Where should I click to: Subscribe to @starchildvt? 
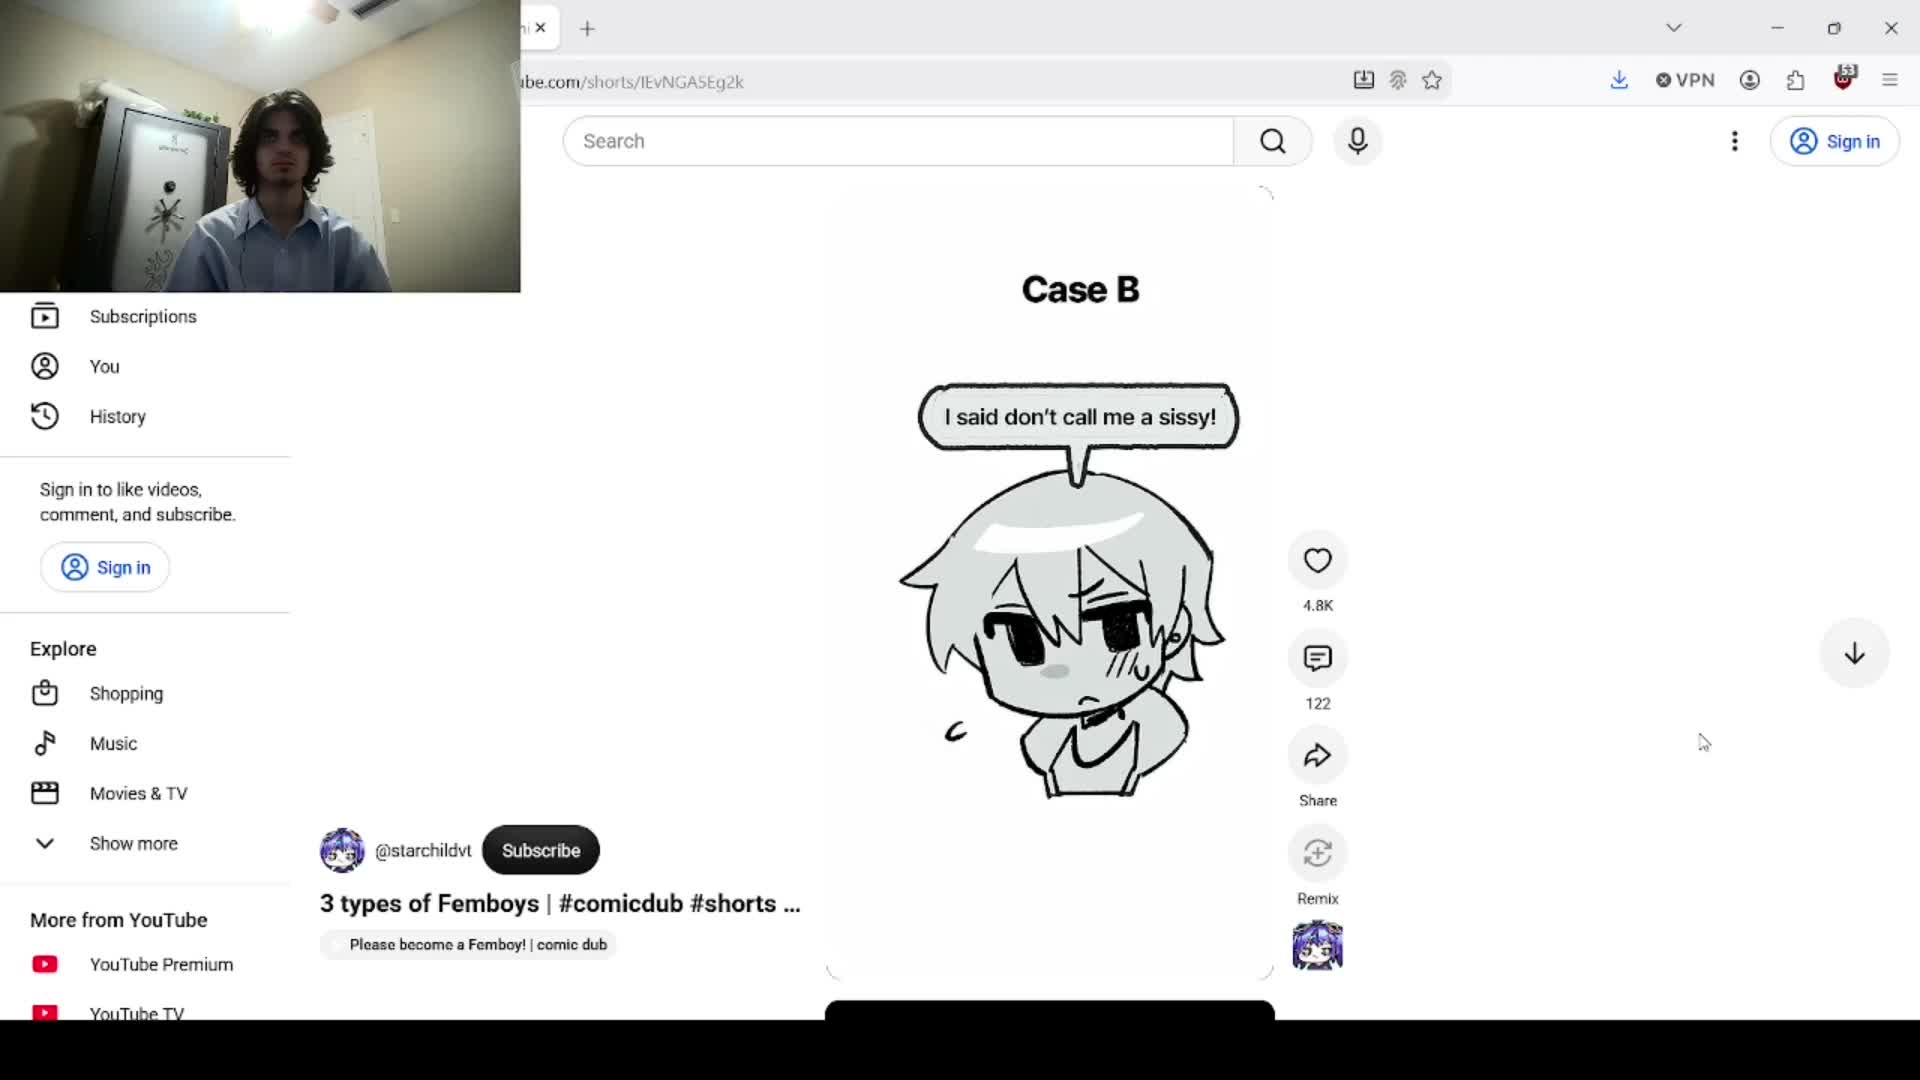[x=540, y=850]
